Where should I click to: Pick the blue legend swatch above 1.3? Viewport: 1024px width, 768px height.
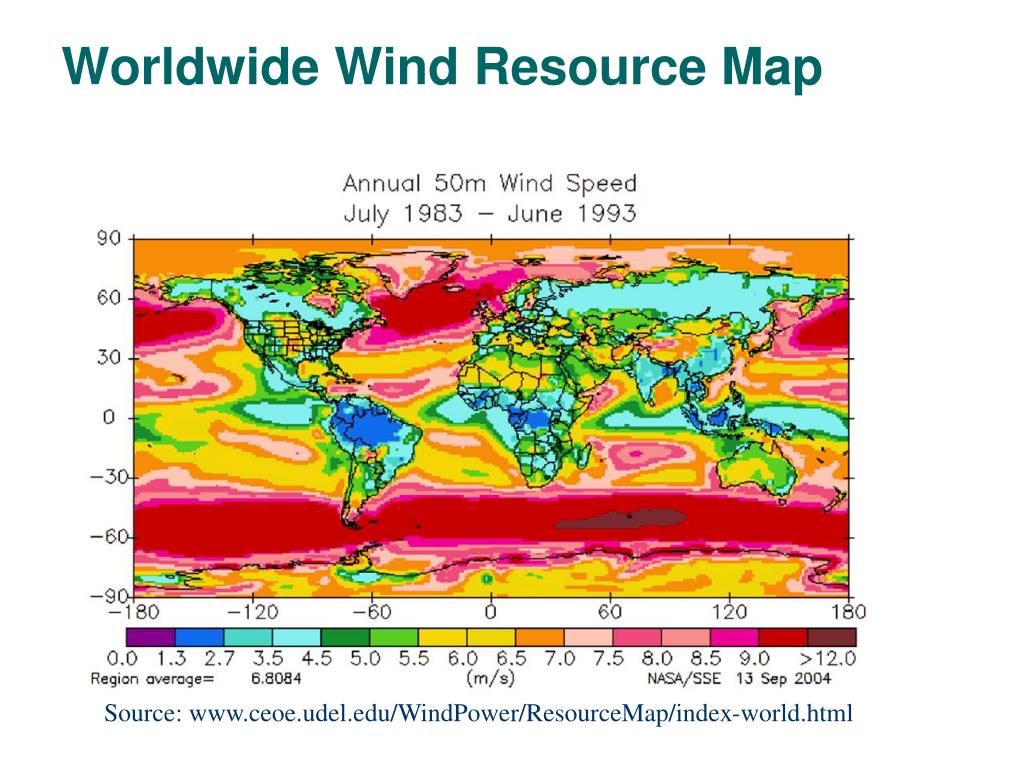[199, 637]
